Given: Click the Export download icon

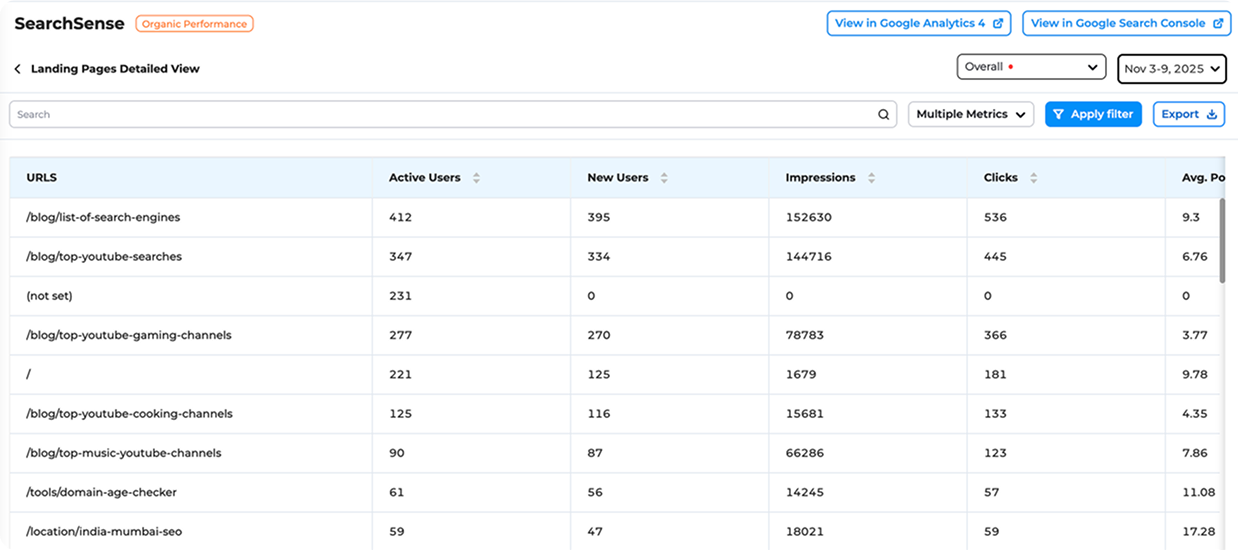Looking at the screenshot, I should [1212, 115].
